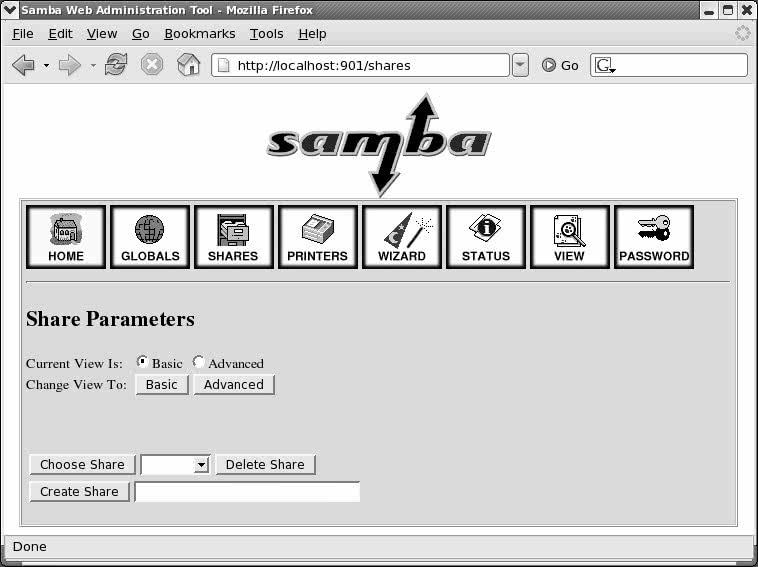Screen dimensions: 758x567
Task: Open the PRINTERS icon
Action: 318,237
